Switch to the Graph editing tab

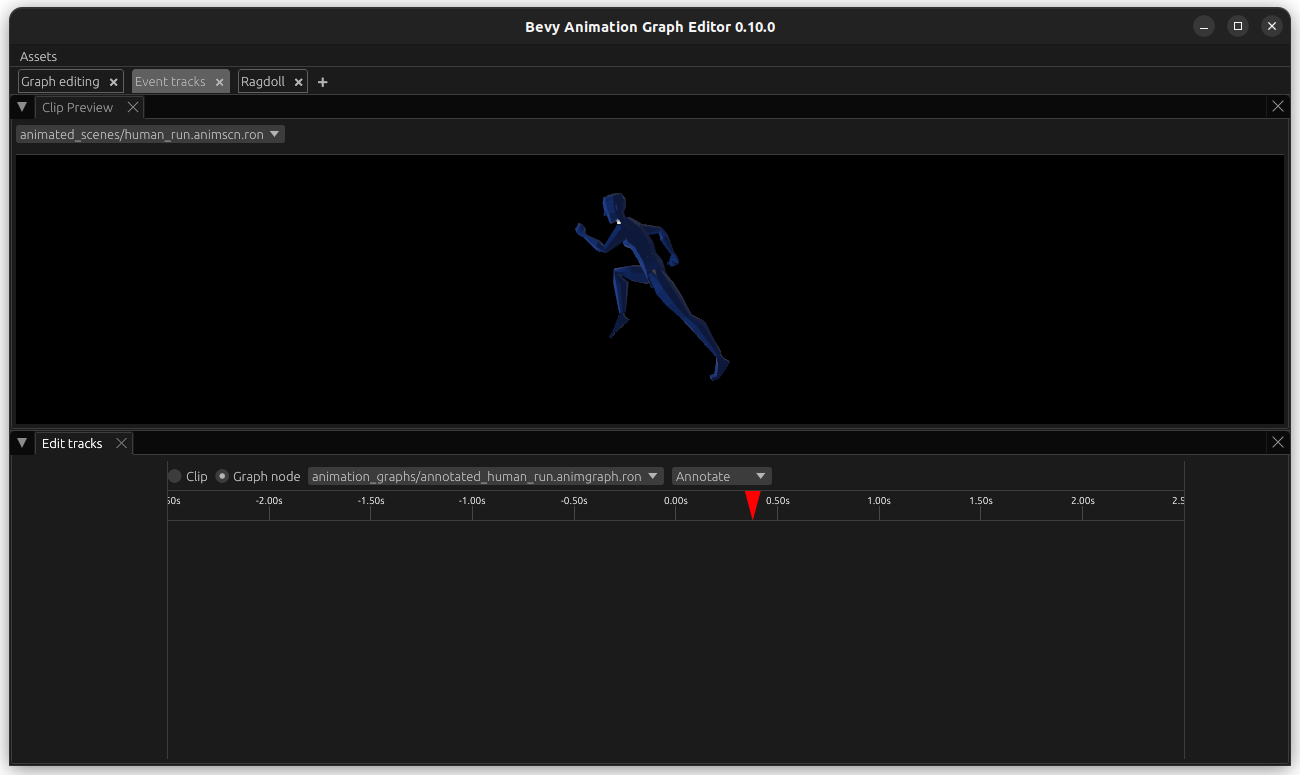pos(62,81)
